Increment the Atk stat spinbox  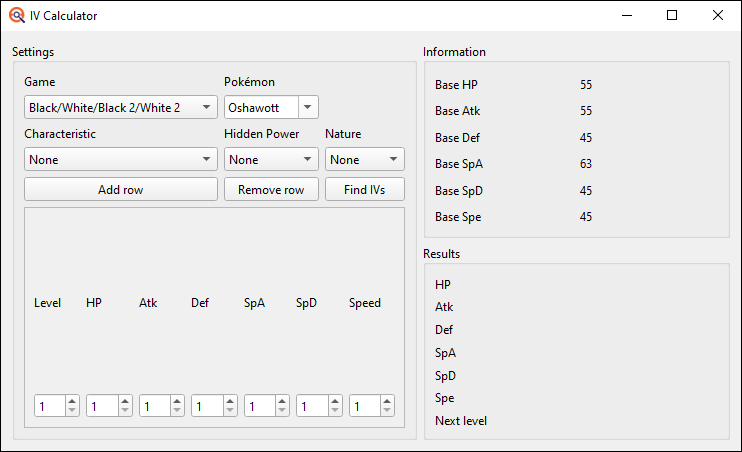177,401
